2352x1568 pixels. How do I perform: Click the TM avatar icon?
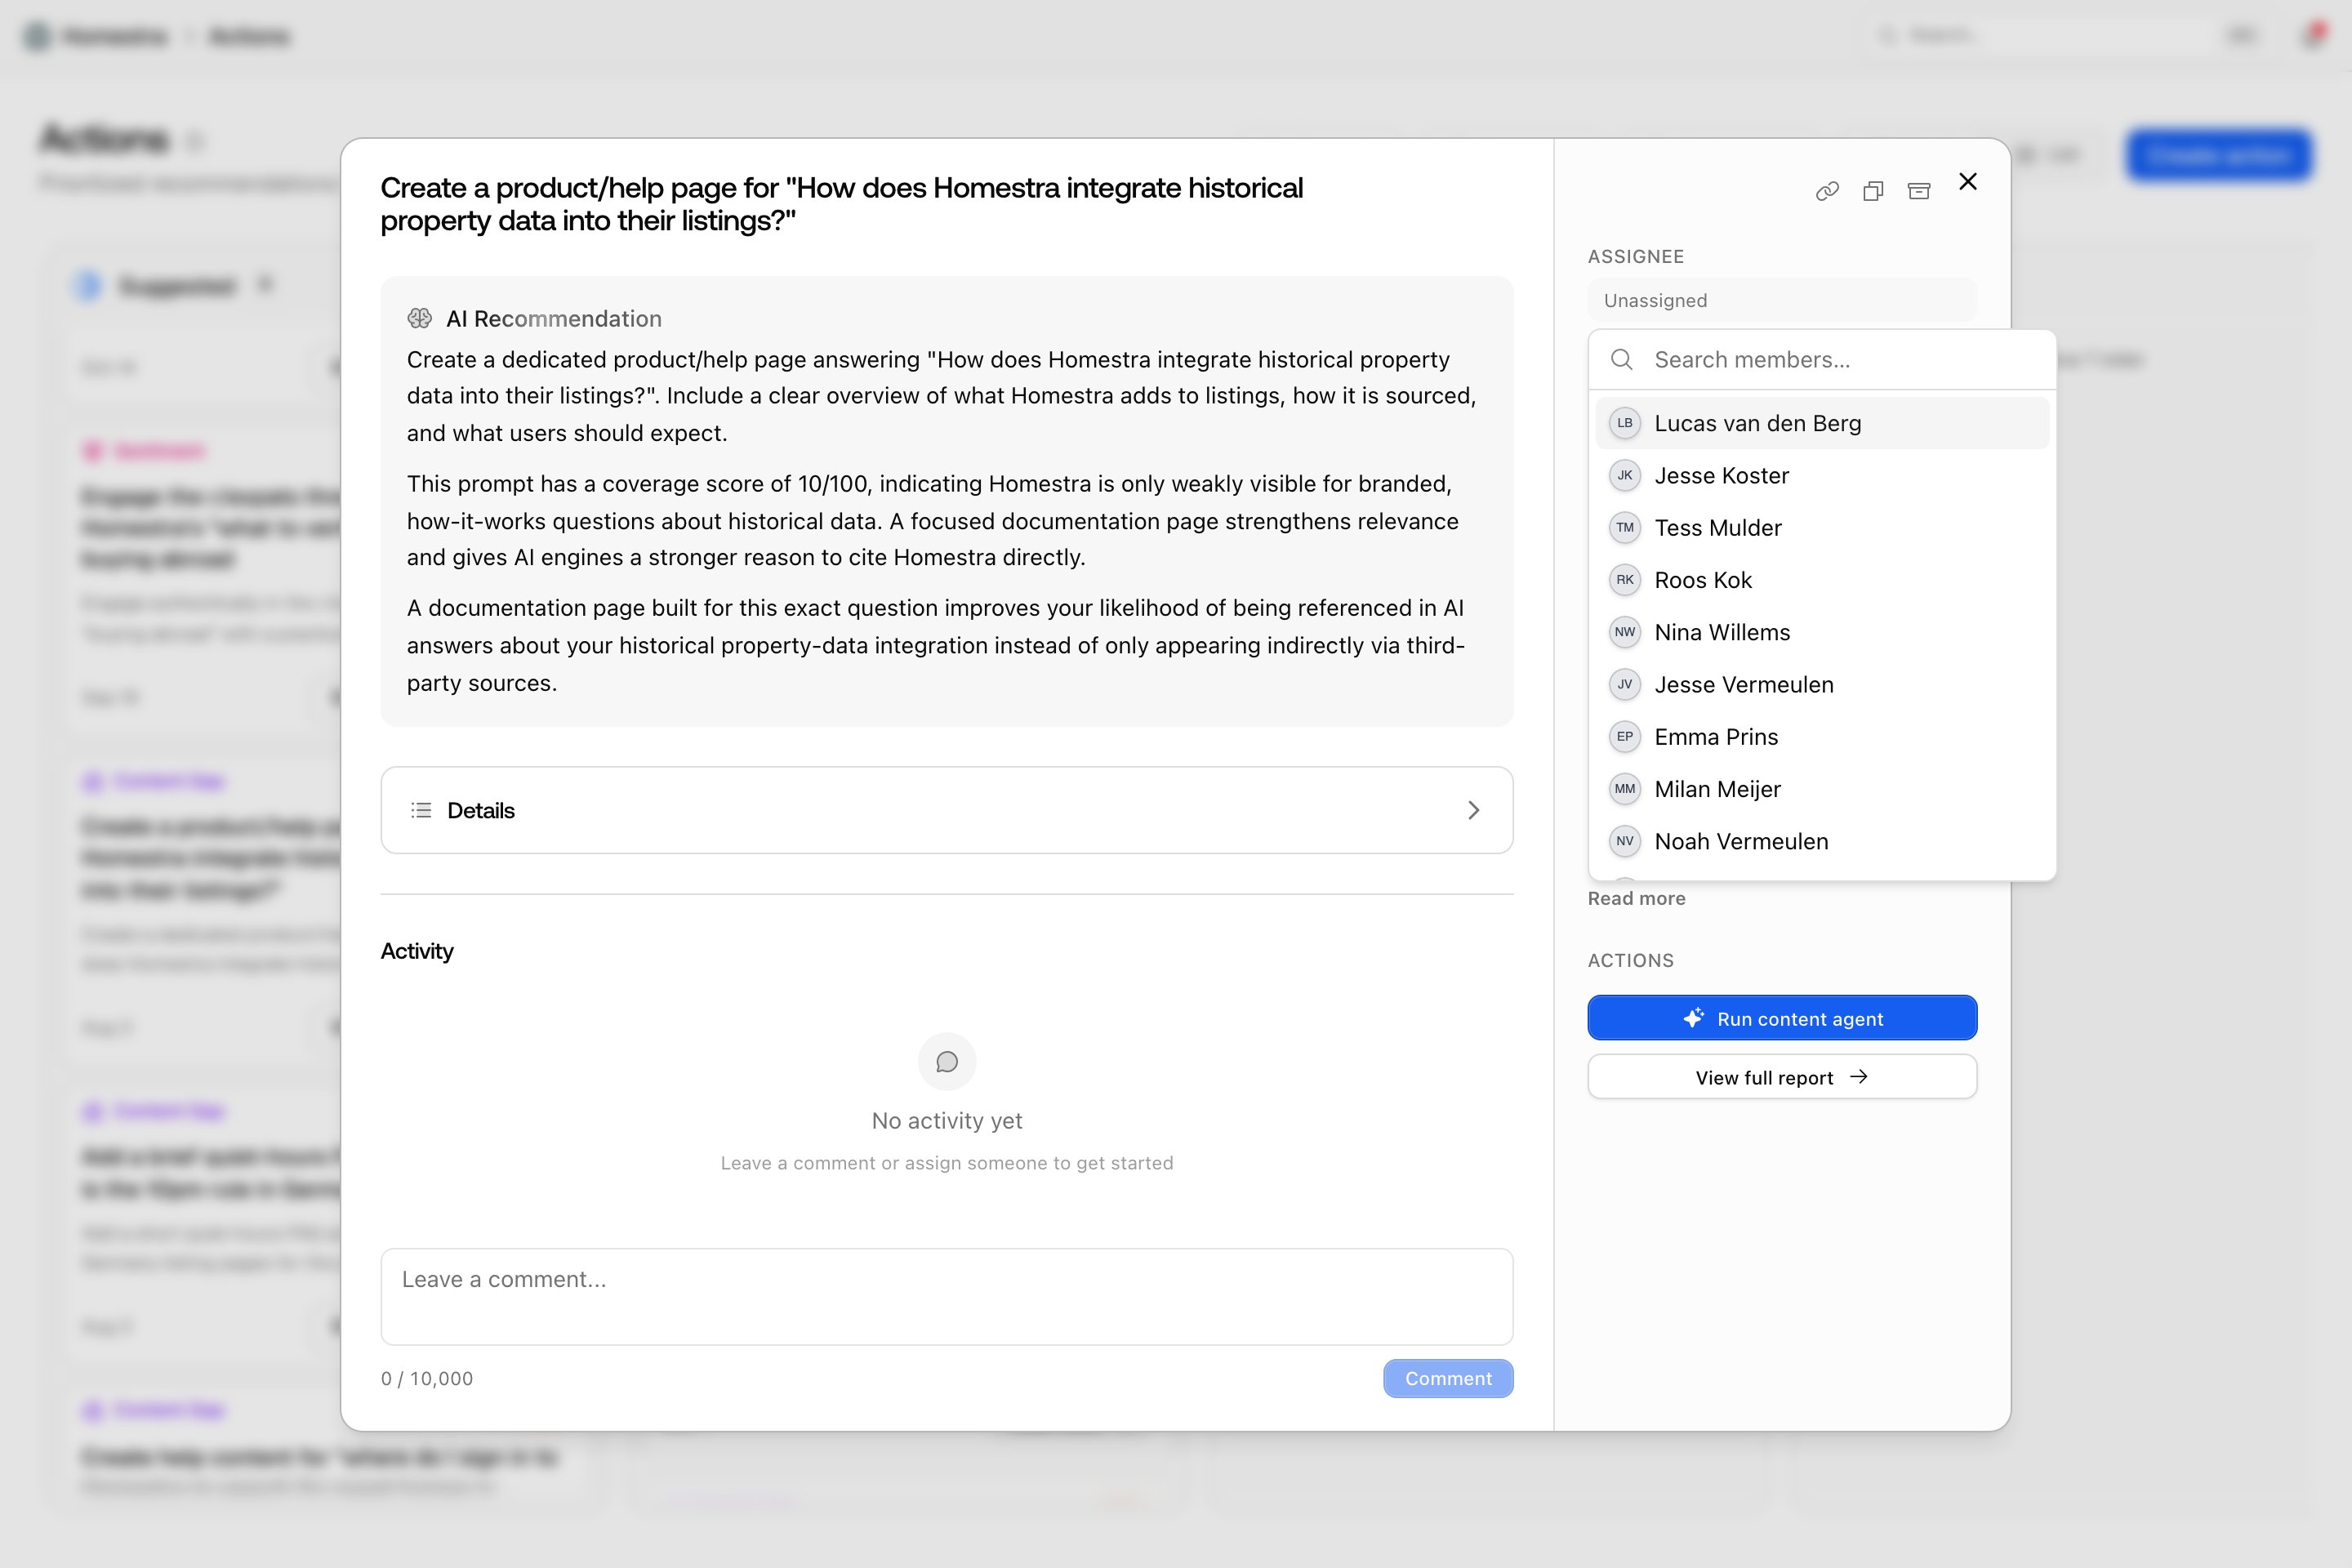[x=1625, y=527]
